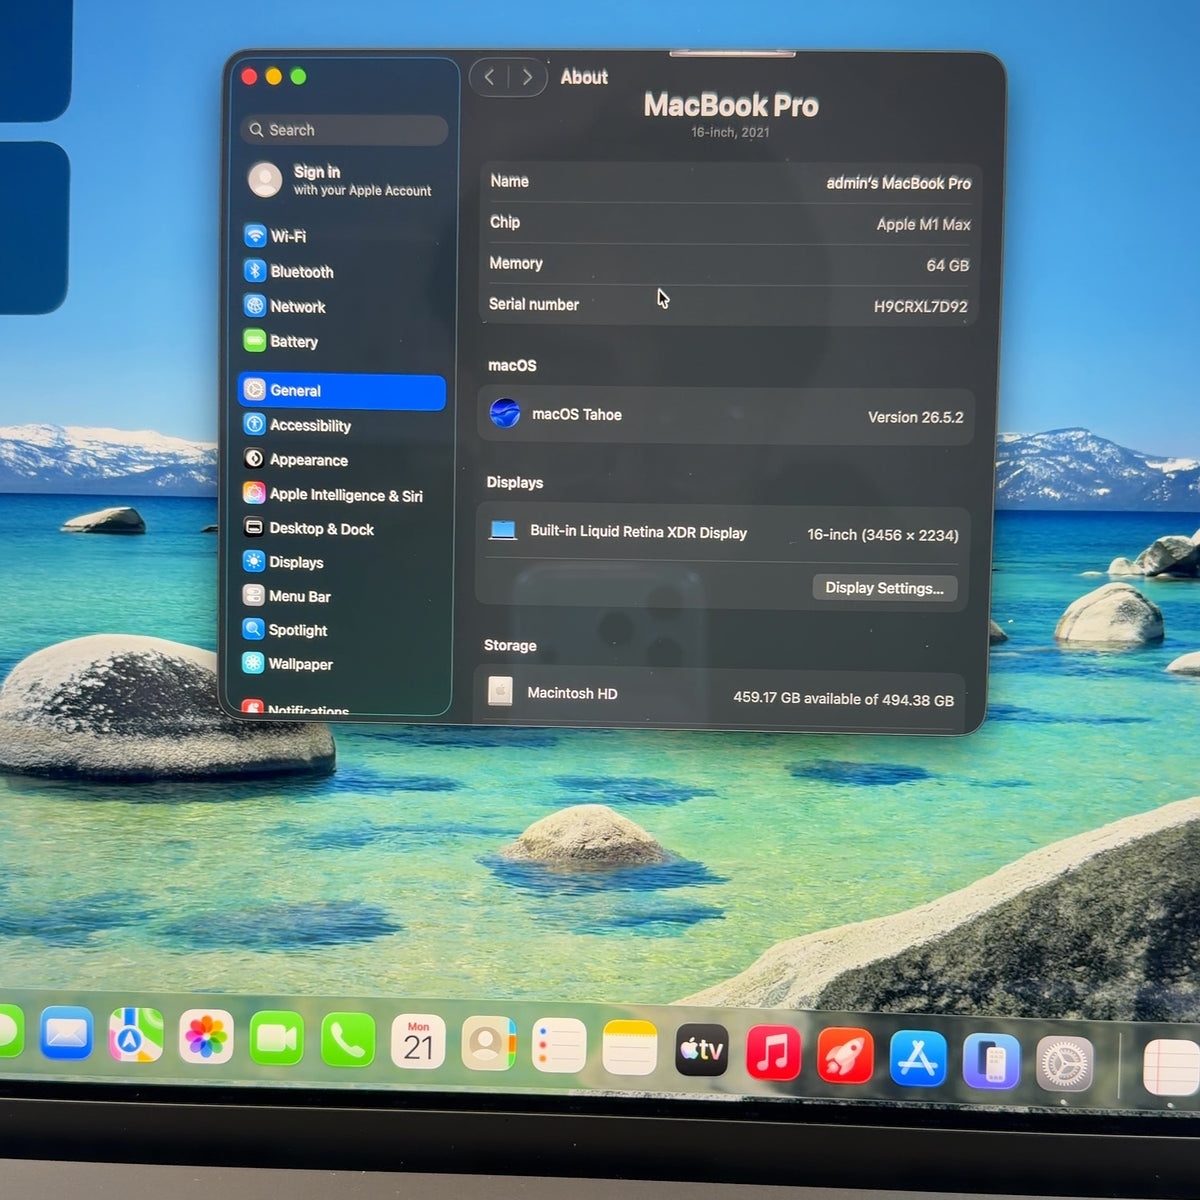
Task: Click the Storage section heading
Action: [510, 645]
